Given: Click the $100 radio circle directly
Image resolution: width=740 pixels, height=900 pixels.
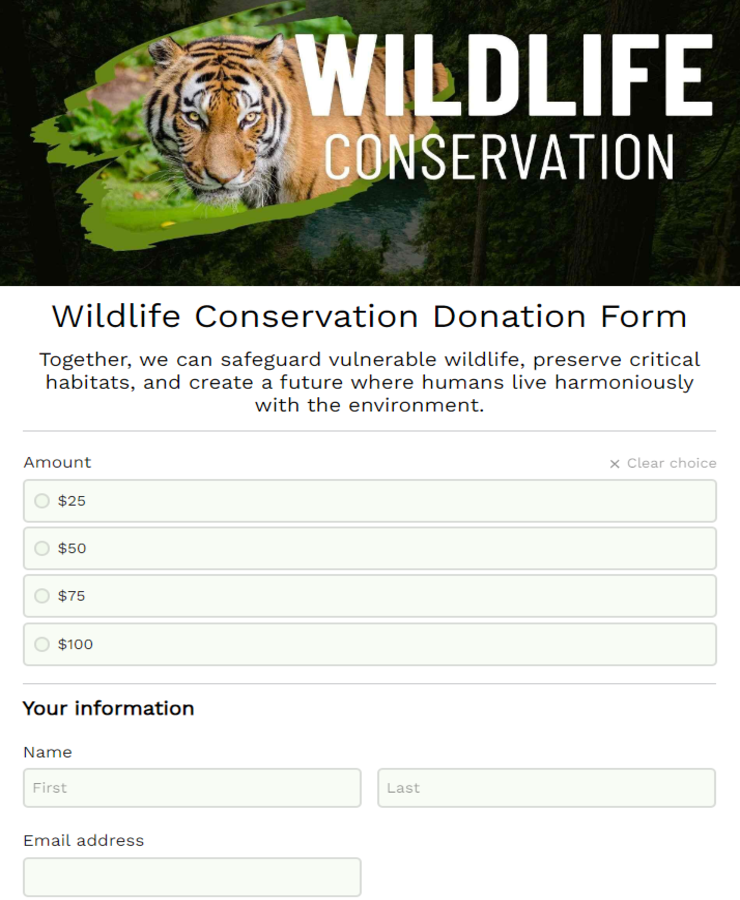Looking at the screenshot, I should 42,644.
